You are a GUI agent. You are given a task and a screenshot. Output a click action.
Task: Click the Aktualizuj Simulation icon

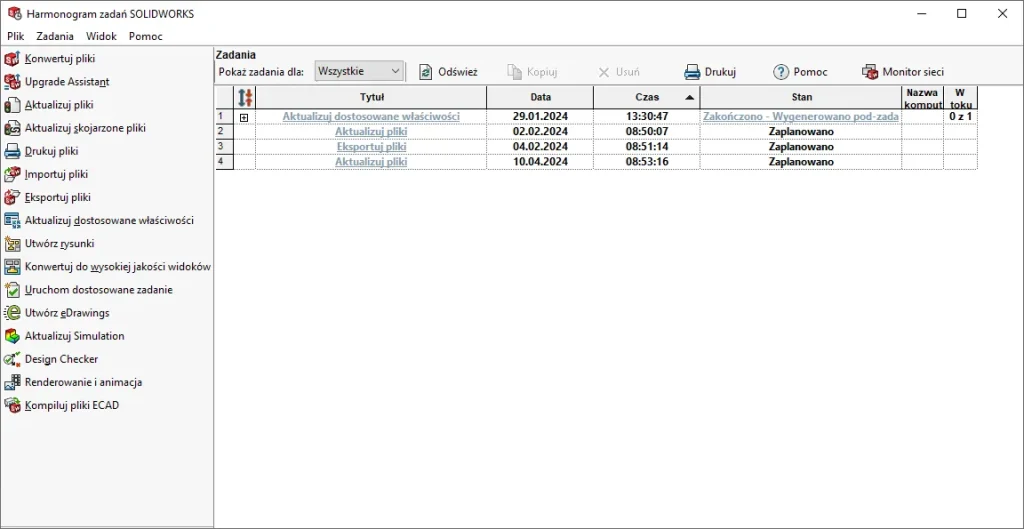coord(11,336)
